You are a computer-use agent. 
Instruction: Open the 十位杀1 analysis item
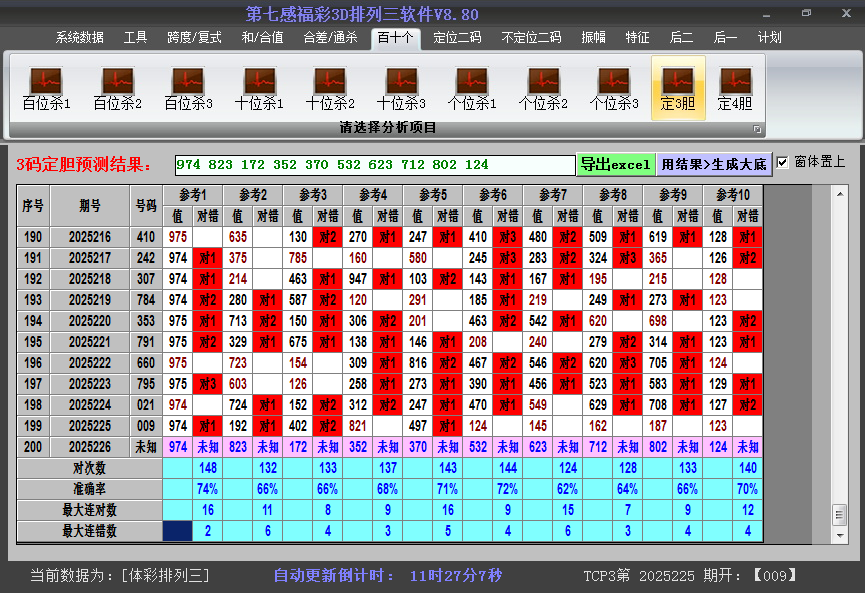[x=259, y=88]
